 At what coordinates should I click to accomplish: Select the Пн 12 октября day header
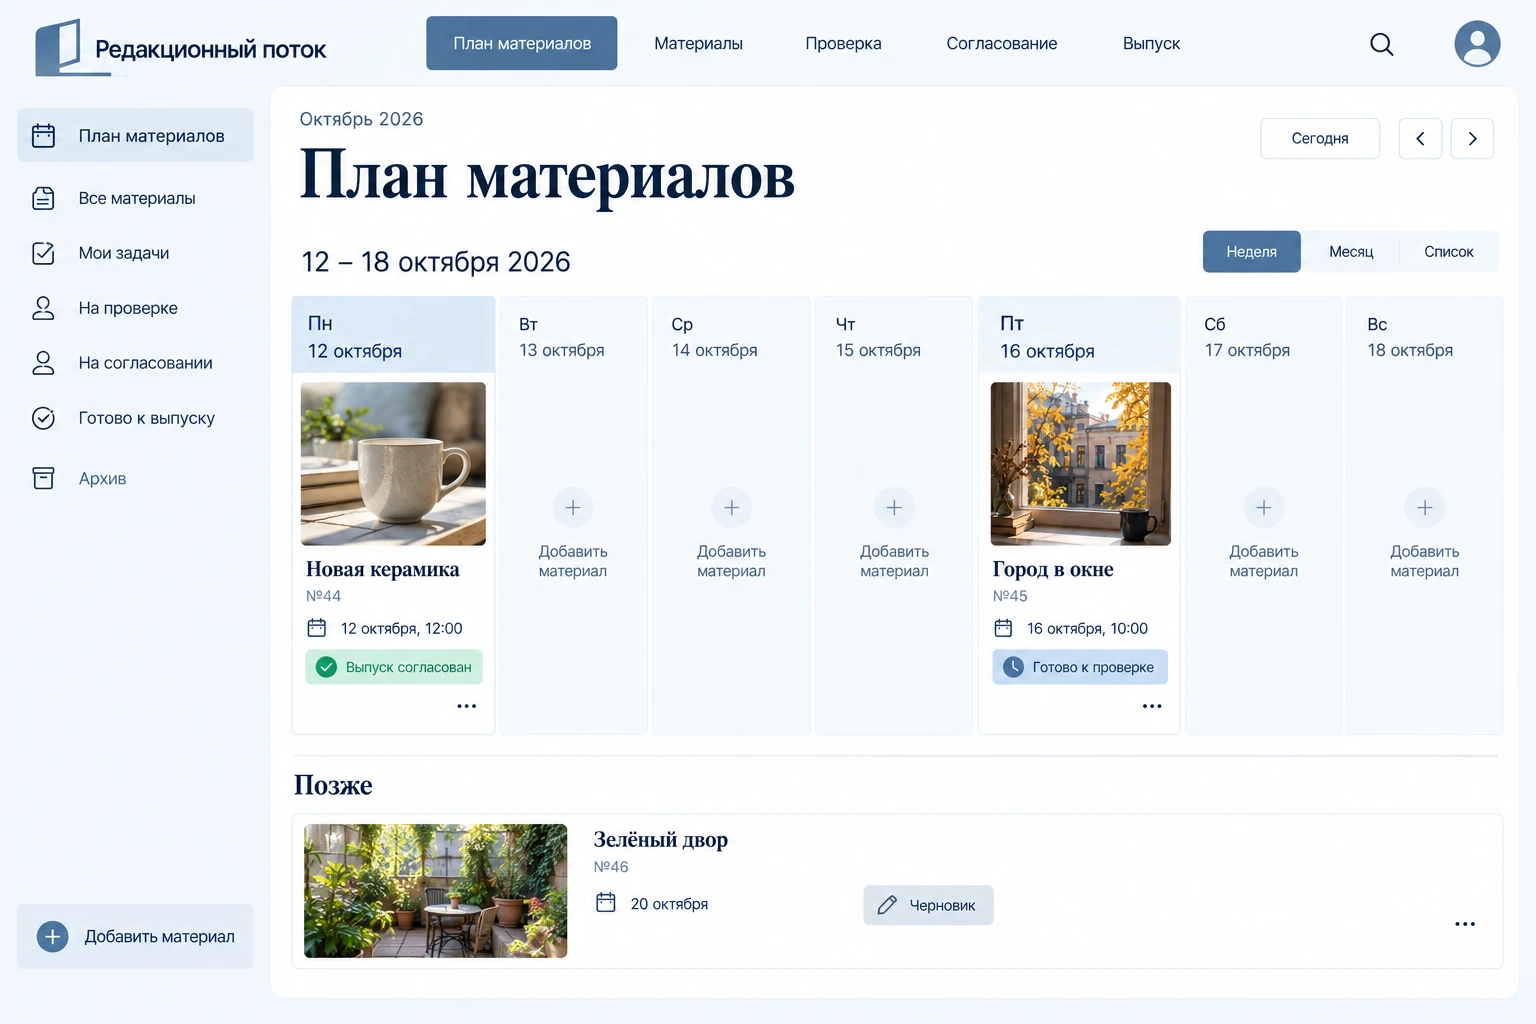[x=393, y=336]
